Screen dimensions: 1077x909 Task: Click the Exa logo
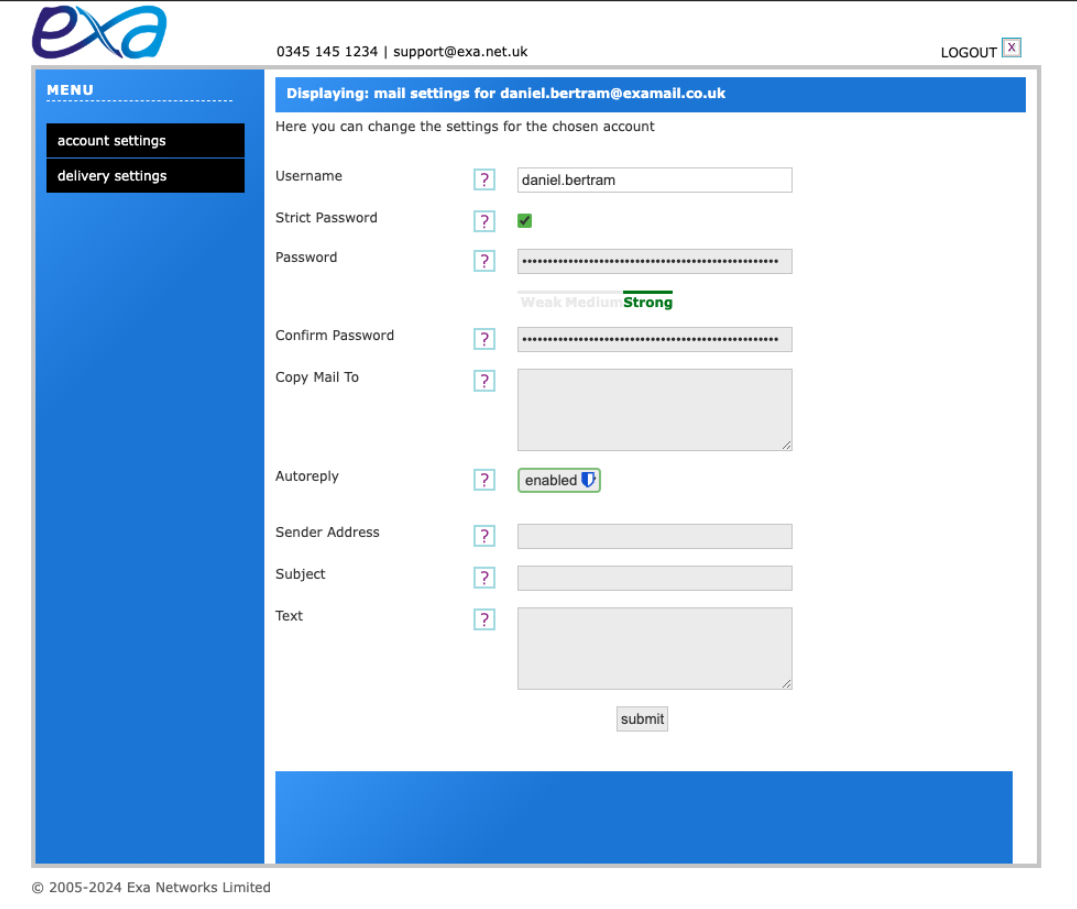pyautogui.click(x=98, y=32)
